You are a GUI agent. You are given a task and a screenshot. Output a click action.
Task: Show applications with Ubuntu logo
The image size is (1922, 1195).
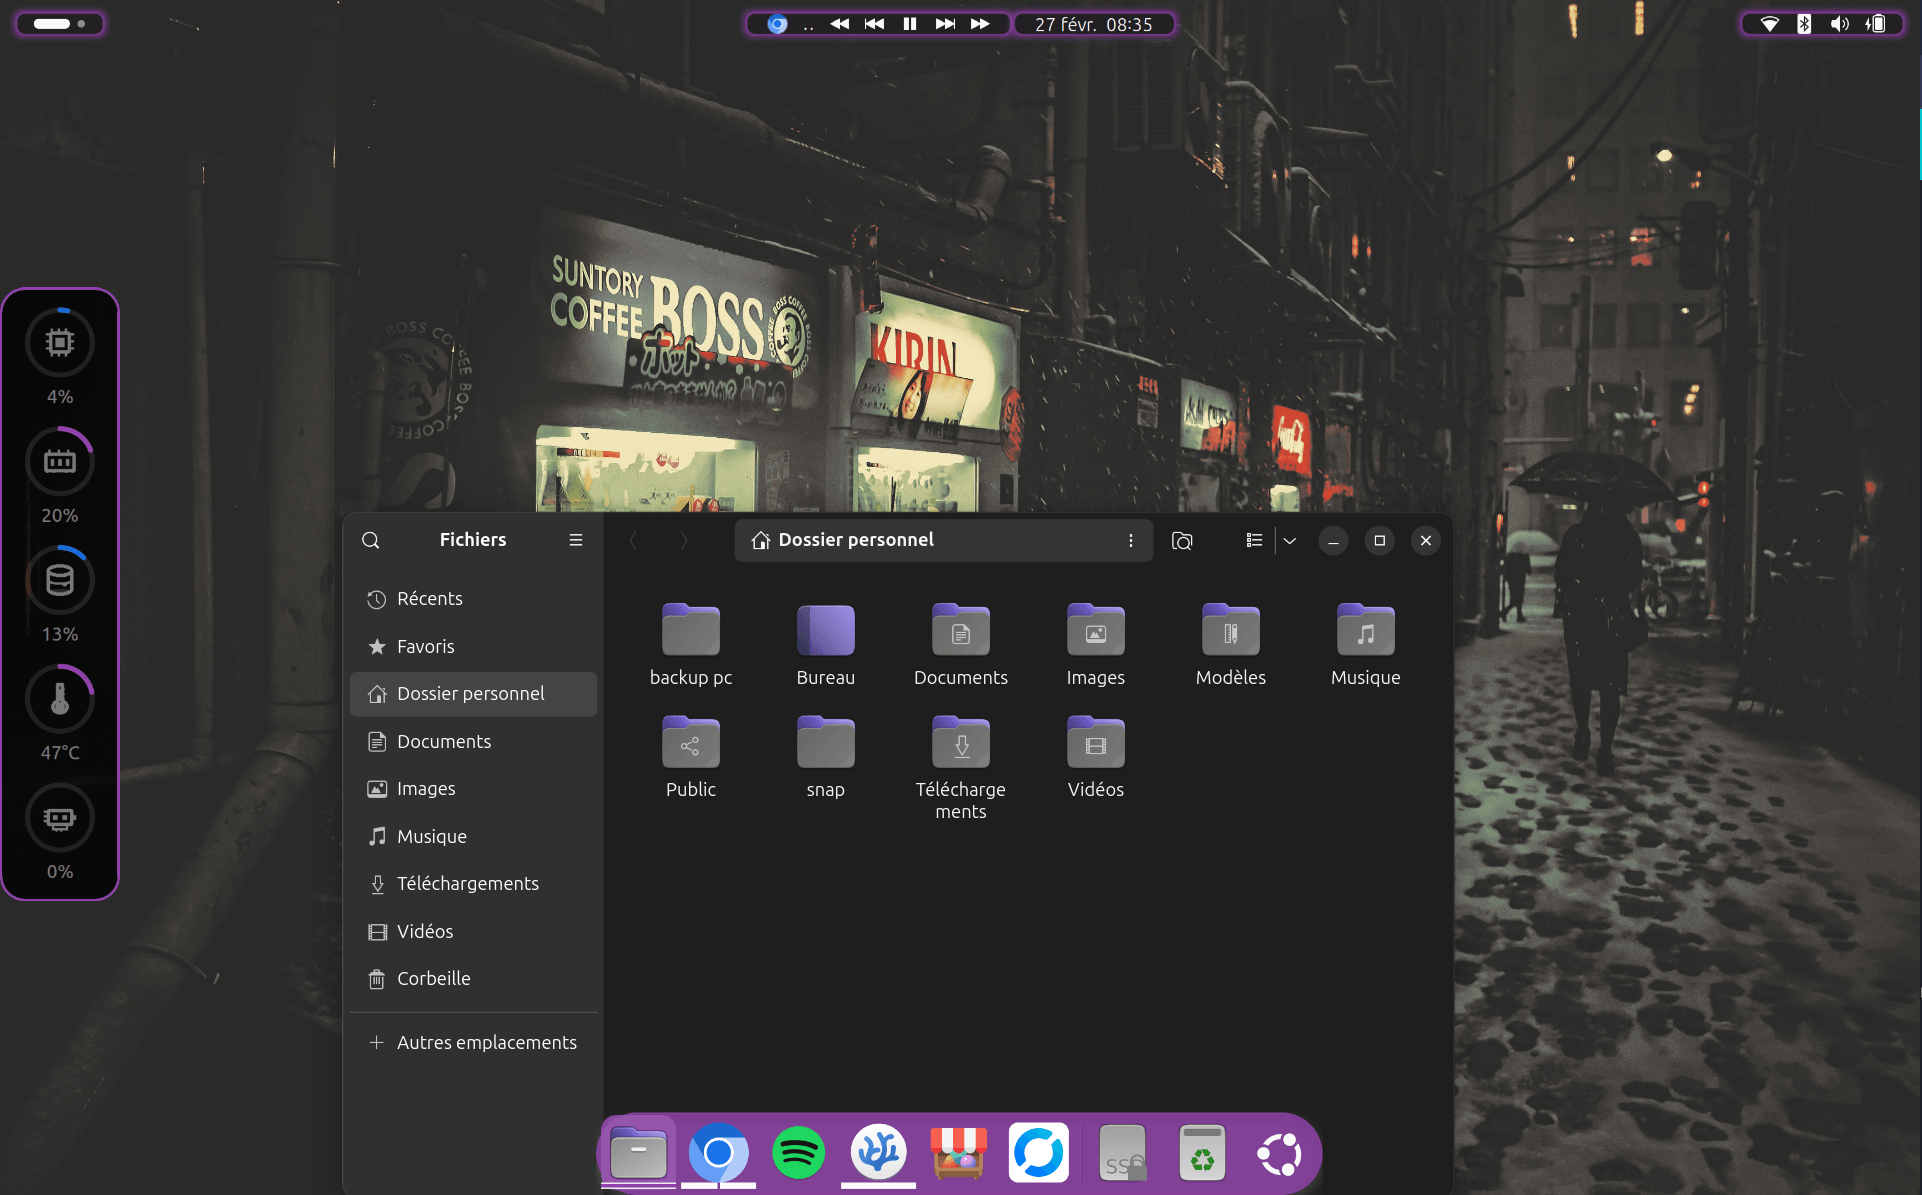coord(1280,1153)
